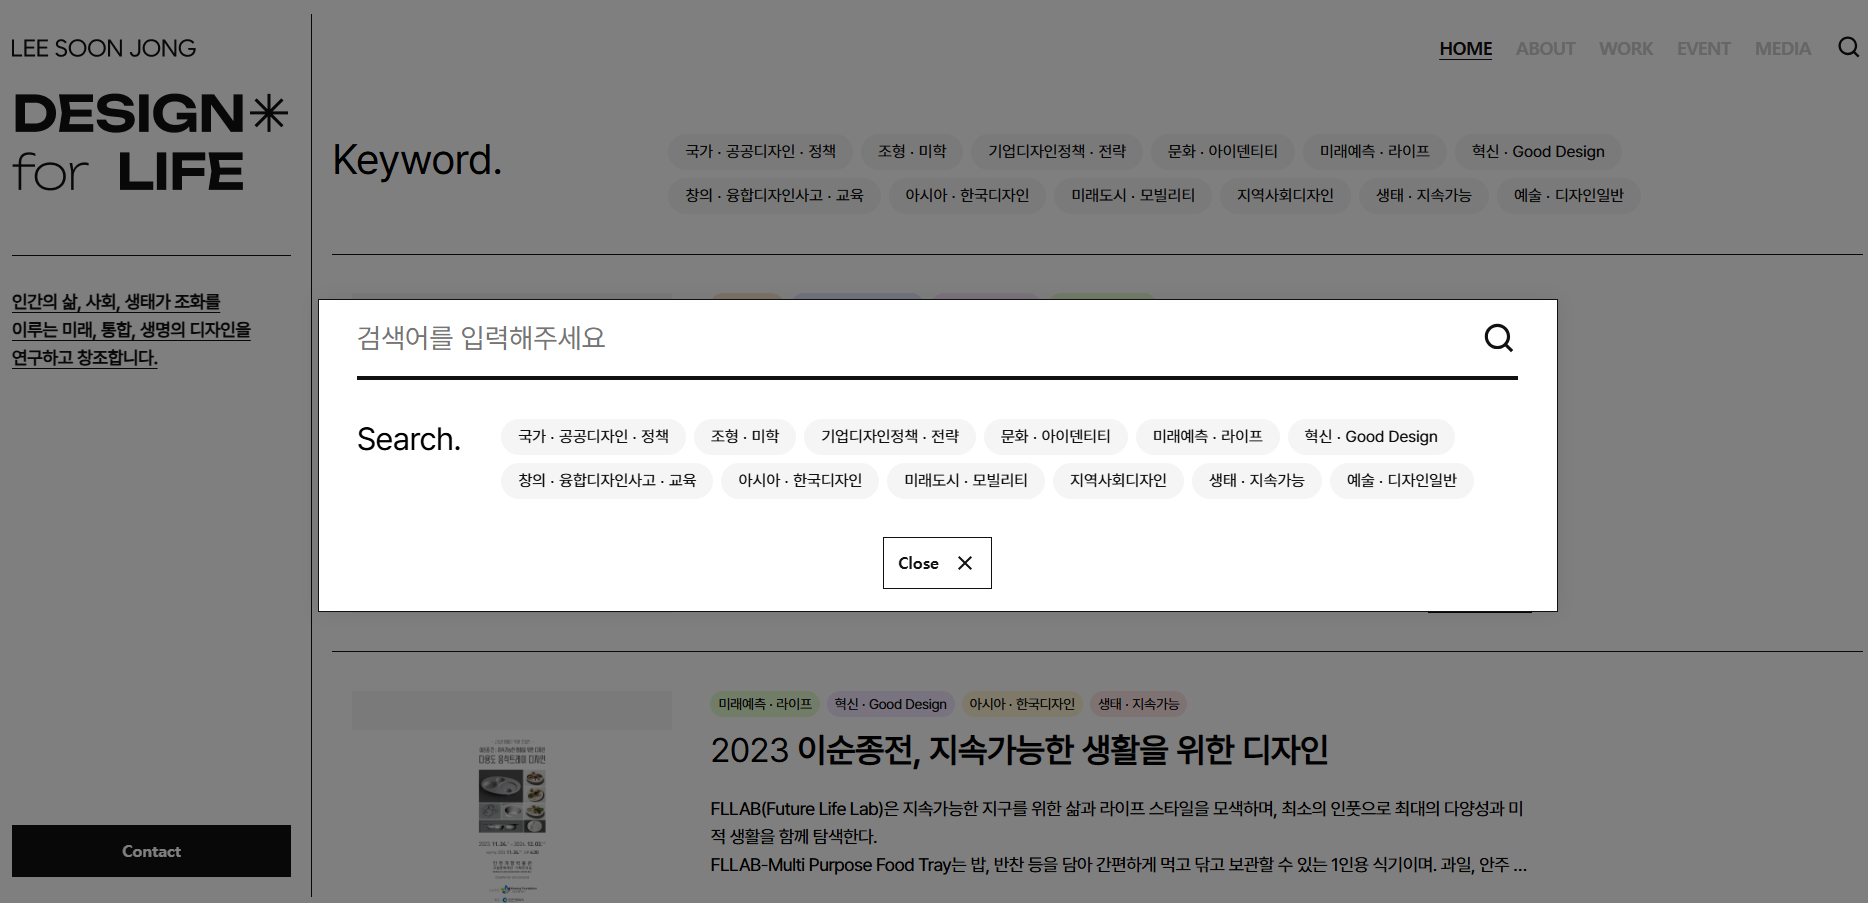Choose 예술 · 디자인일반 tag in search dialog

[1401, 481]
